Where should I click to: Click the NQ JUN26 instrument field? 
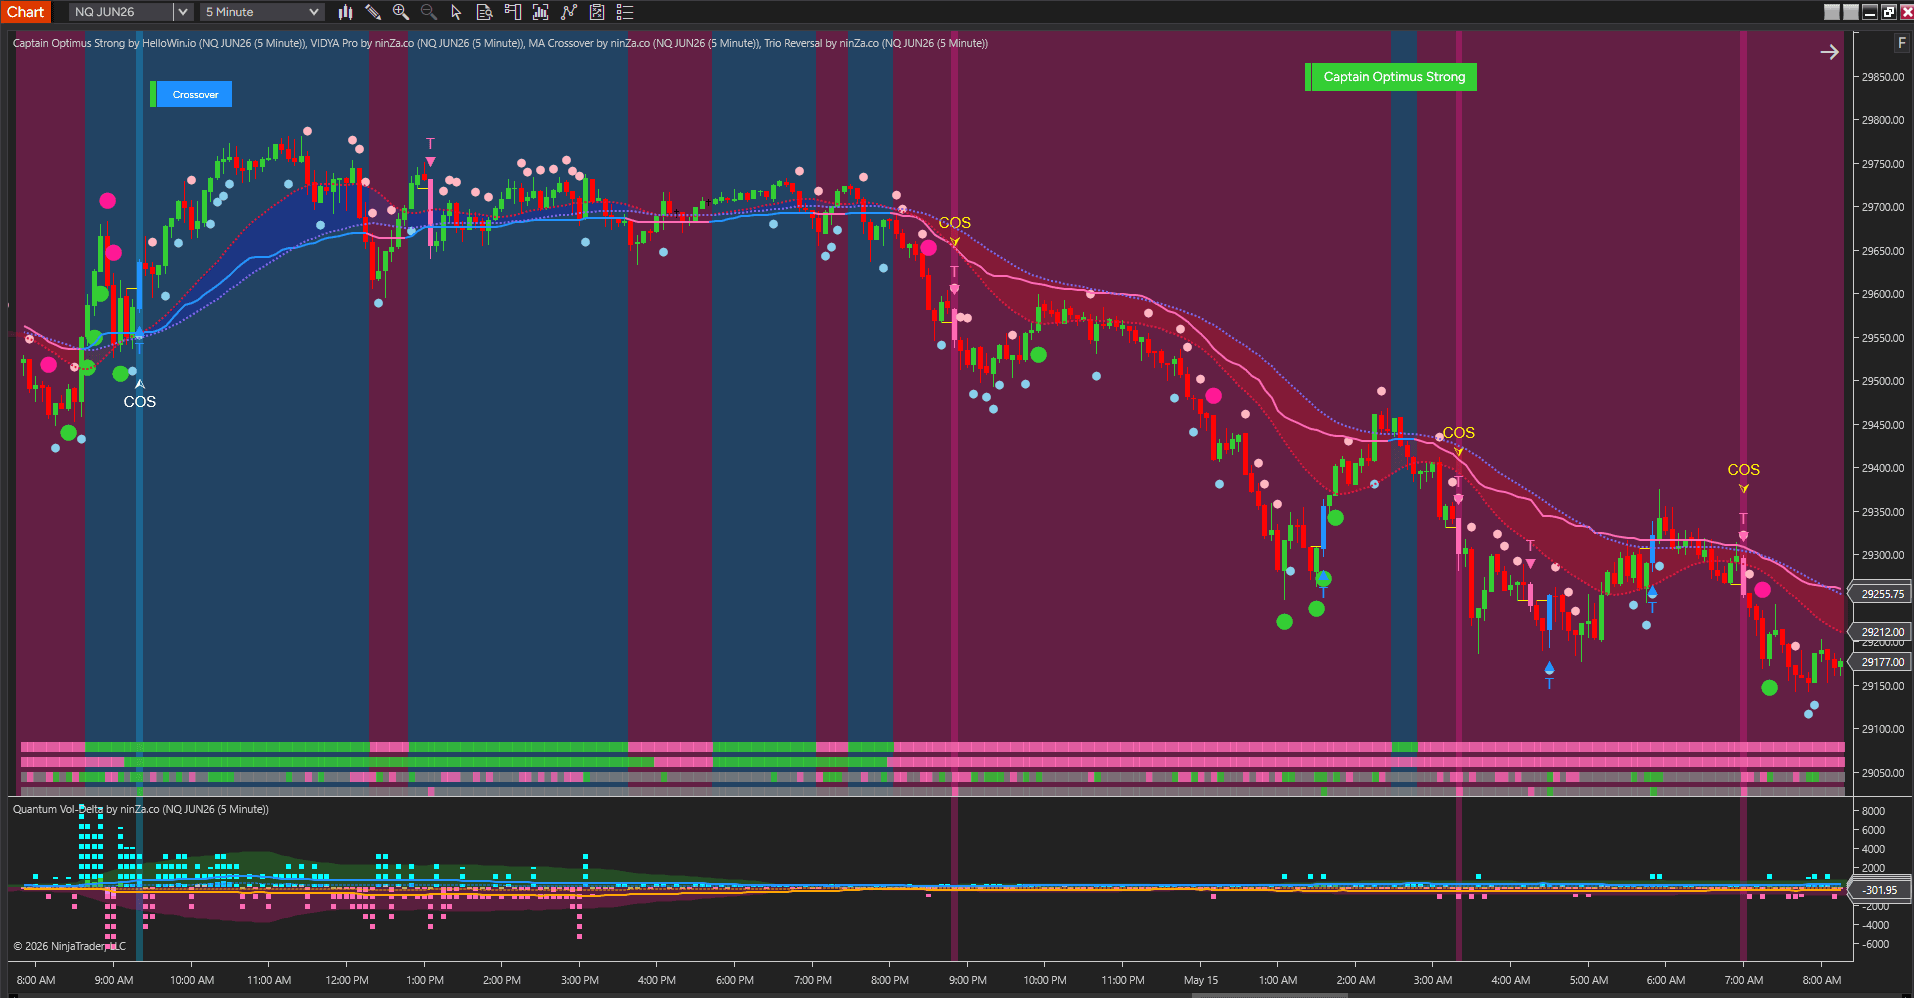click(121, 12)
